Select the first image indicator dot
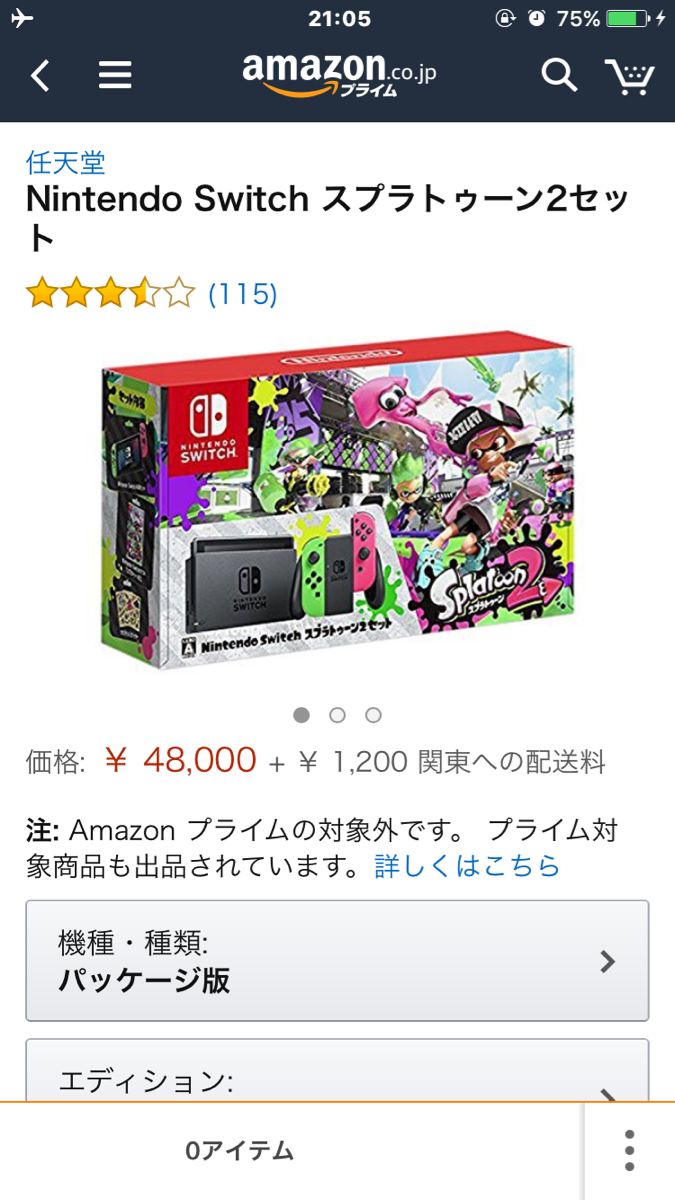This screenshot has width=675, height=1200. pyautogui.click(x=302, y=715)
